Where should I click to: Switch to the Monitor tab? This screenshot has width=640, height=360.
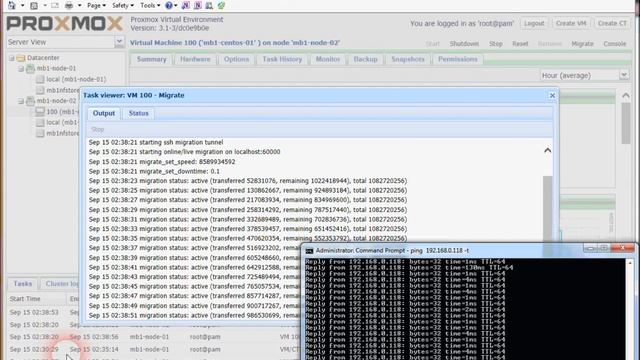pyautogui.click(x=328, y=59)
